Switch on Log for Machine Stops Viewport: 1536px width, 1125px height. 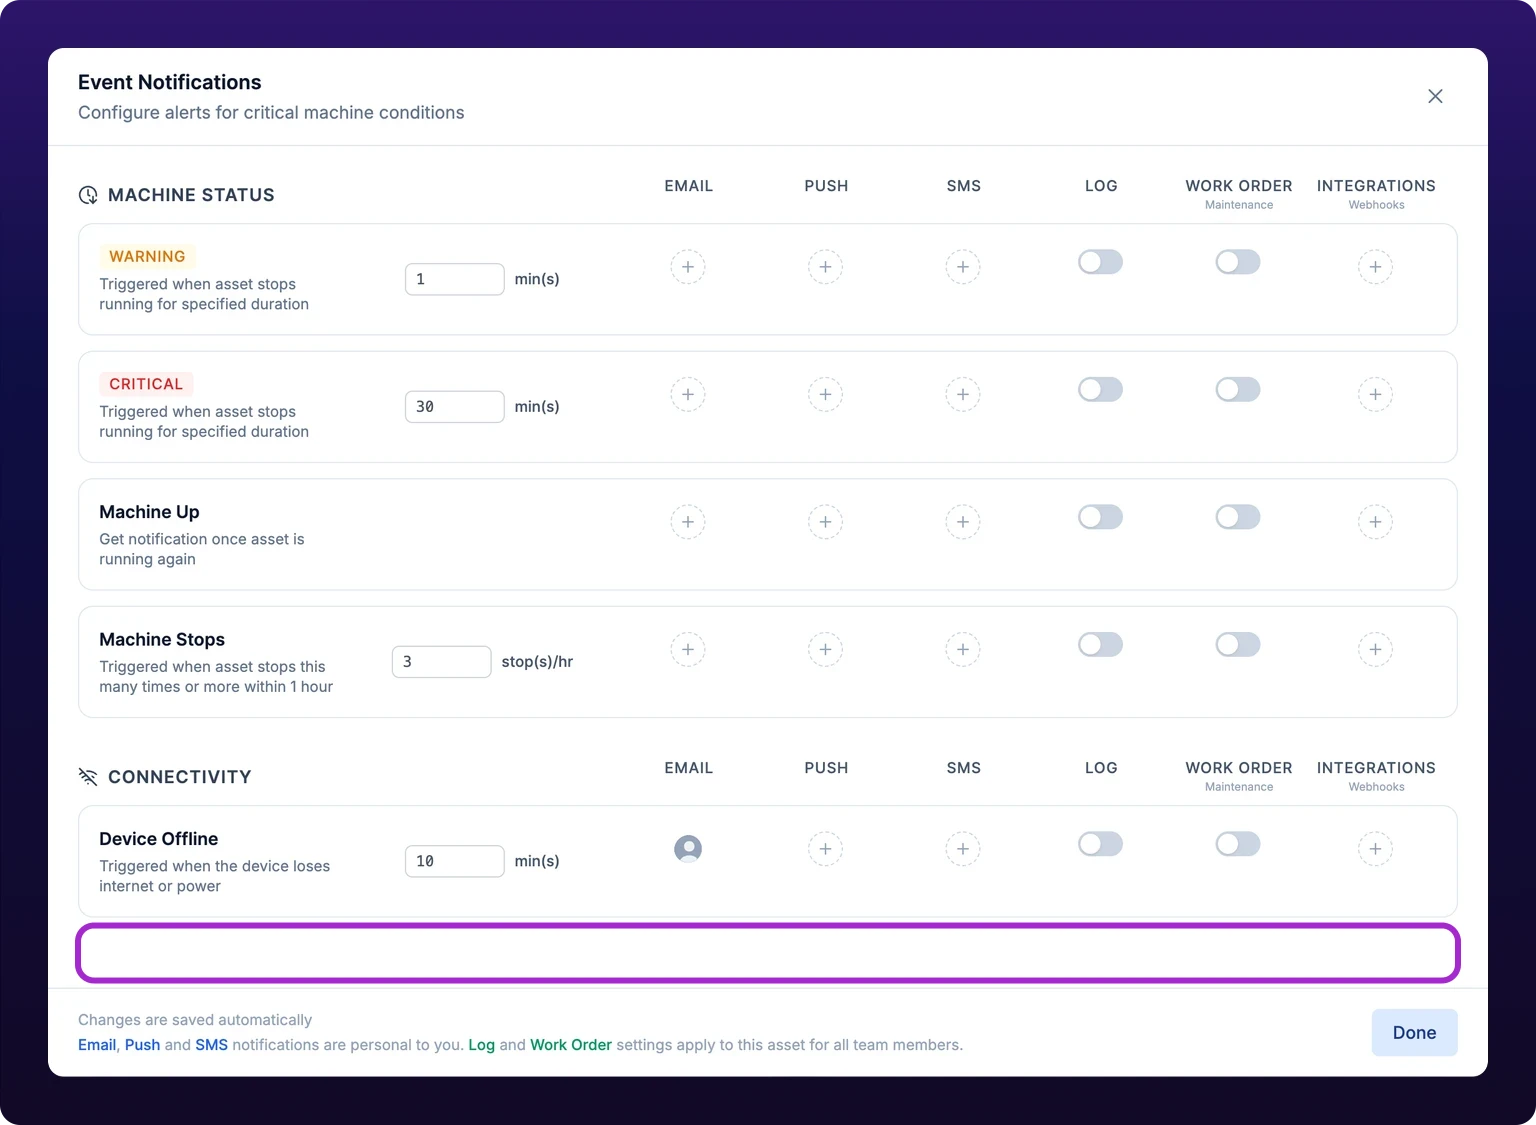[1100, 644]
